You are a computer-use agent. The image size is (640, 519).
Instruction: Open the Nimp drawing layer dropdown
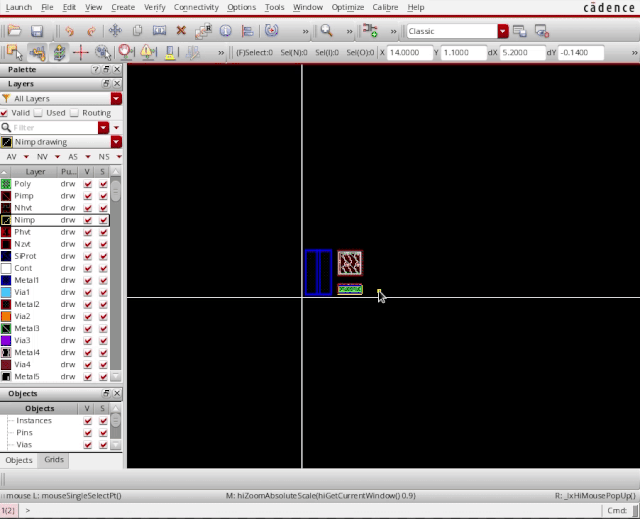(116, 142)
